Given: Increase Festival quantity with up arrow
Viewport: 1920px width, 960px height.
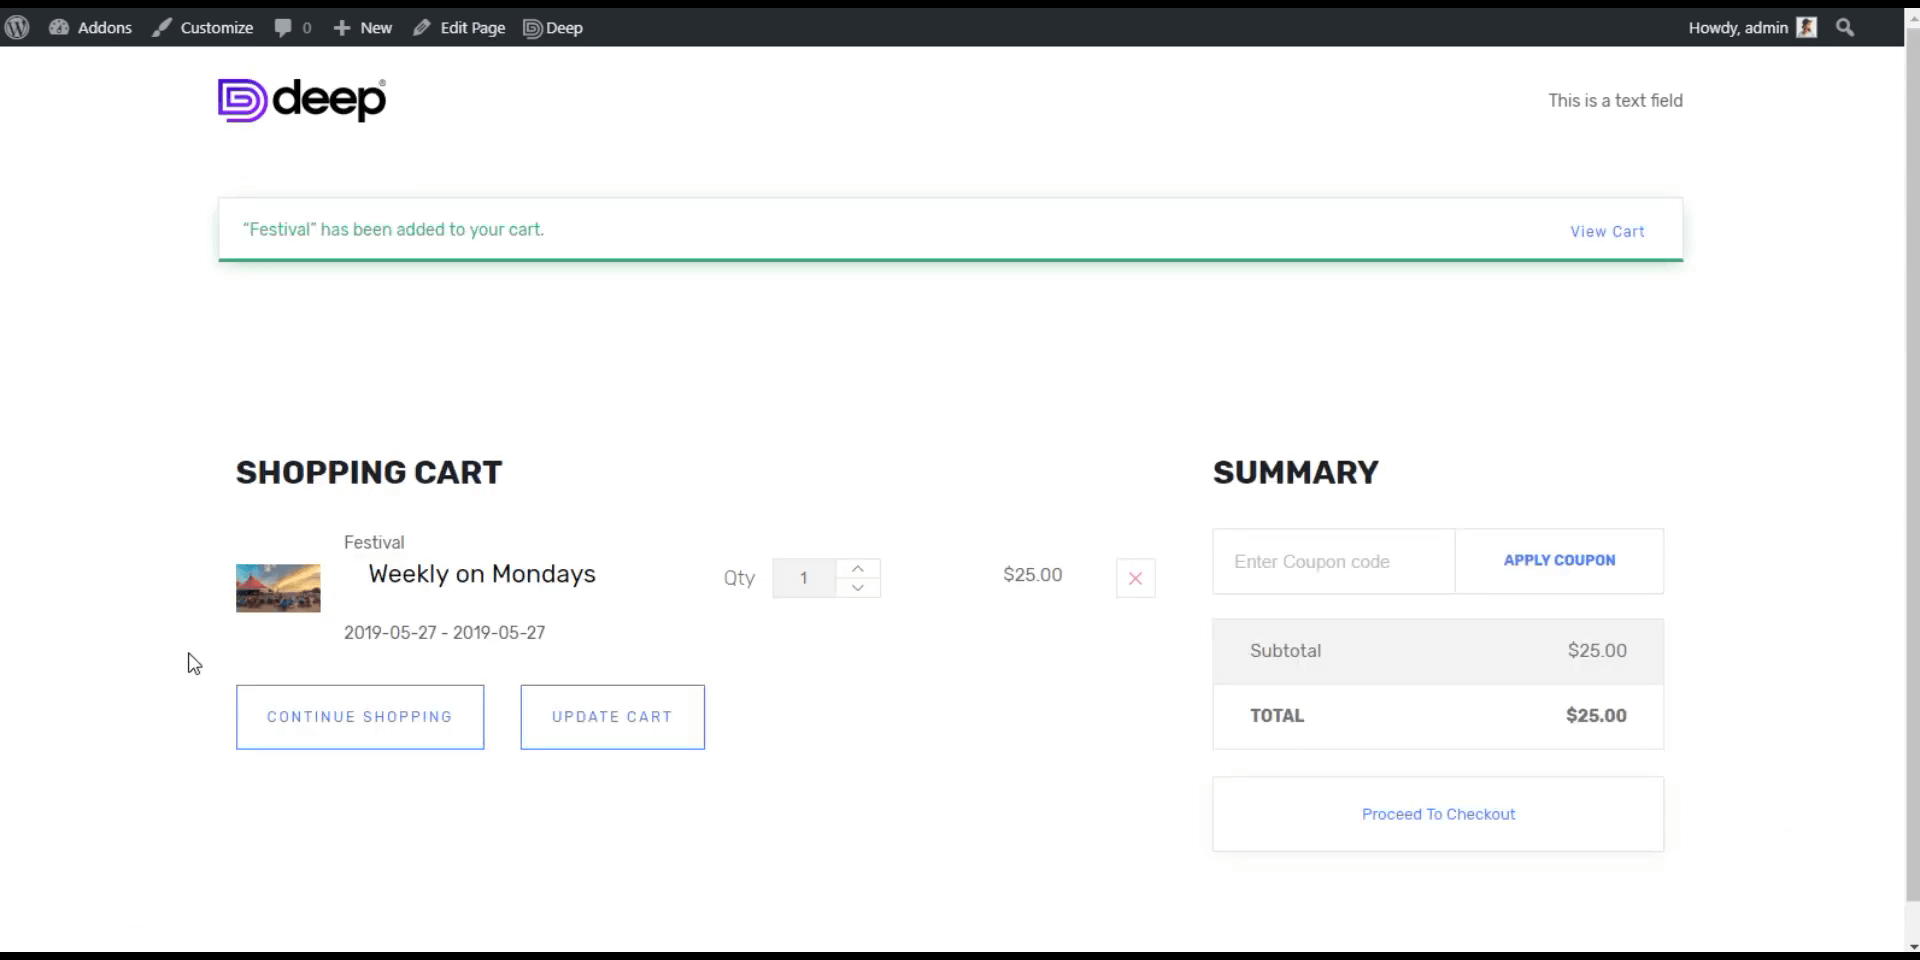Looking at the screenshot, I should [858, 568].
